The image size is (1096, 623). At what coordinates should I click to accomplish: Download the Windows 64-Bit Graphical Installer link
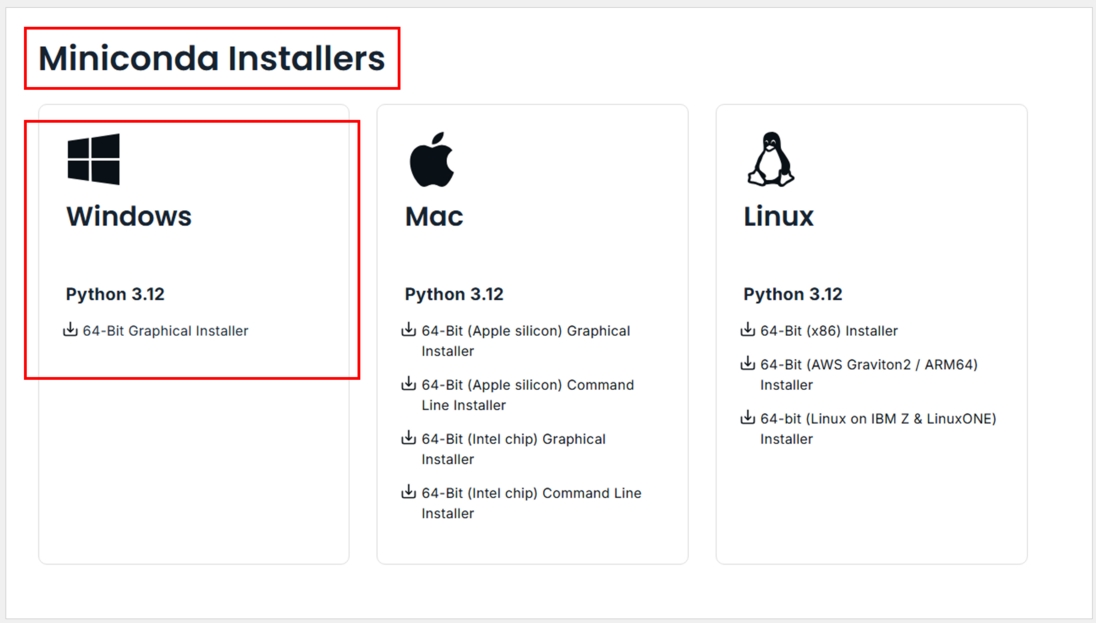click(166, 331)
